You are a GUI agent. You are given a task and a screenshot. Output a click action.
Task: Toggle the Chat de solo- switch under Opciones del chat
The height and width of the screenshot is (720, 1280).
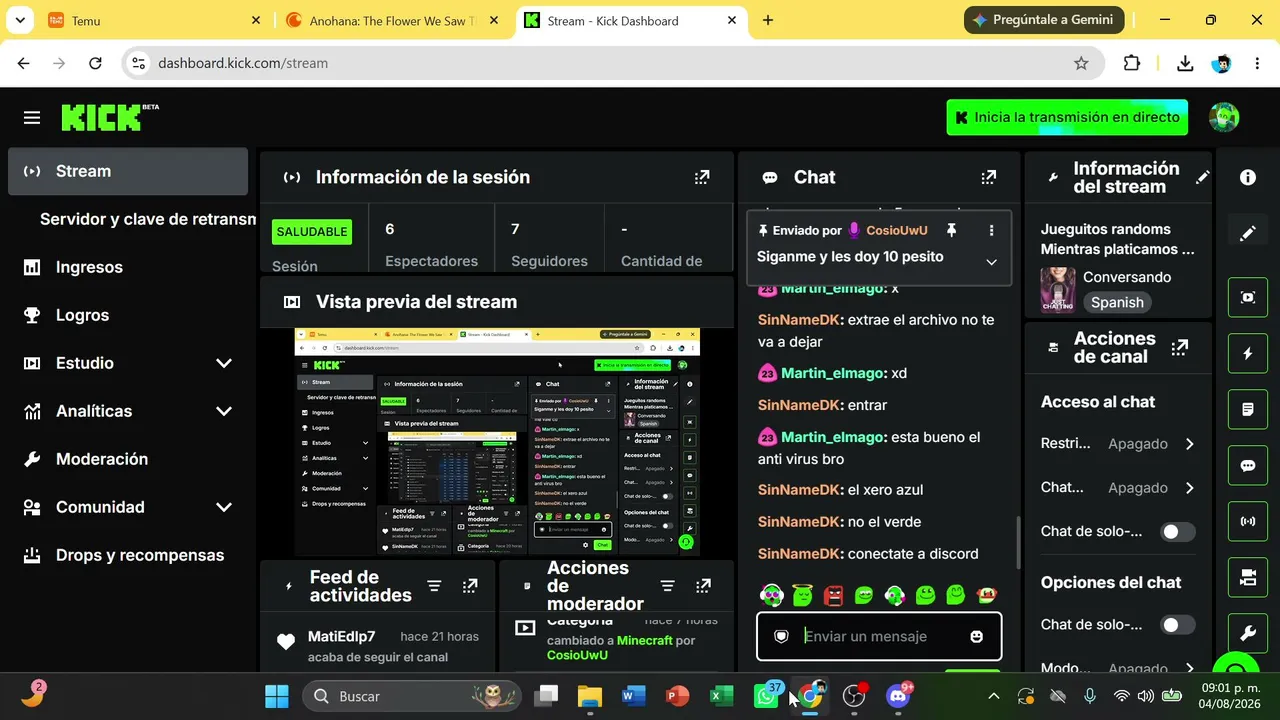point(1177,625)
